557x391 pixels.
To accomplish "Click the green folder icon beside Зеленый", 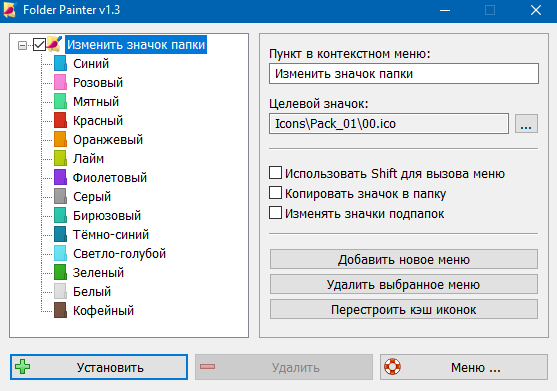I will coord(60,272).
